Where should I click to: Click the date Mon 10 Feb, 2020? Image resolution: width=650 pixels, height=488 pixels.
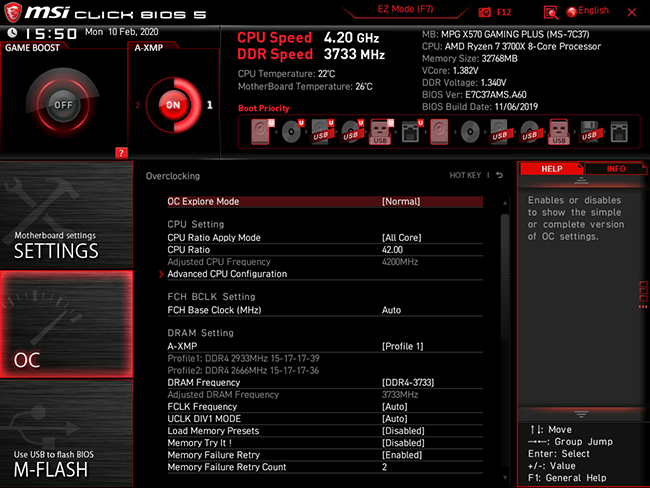tap(121, 32)
